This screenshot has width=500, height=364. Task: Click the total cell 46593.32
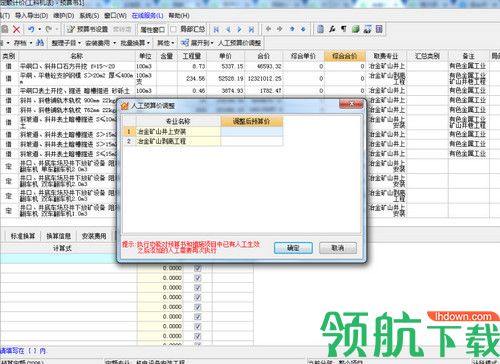(x=264, y=66)
